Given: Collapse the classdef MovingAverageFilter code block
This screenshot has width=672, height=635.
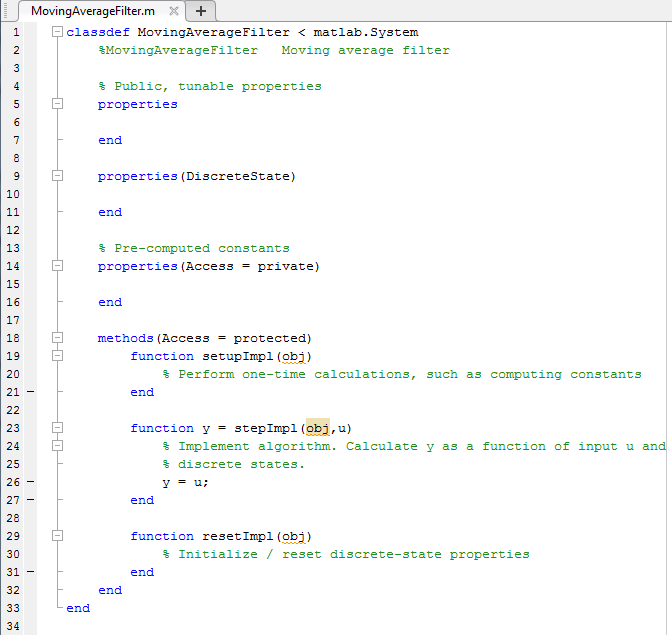Looking at the screenshot, I should pos(57,32).
